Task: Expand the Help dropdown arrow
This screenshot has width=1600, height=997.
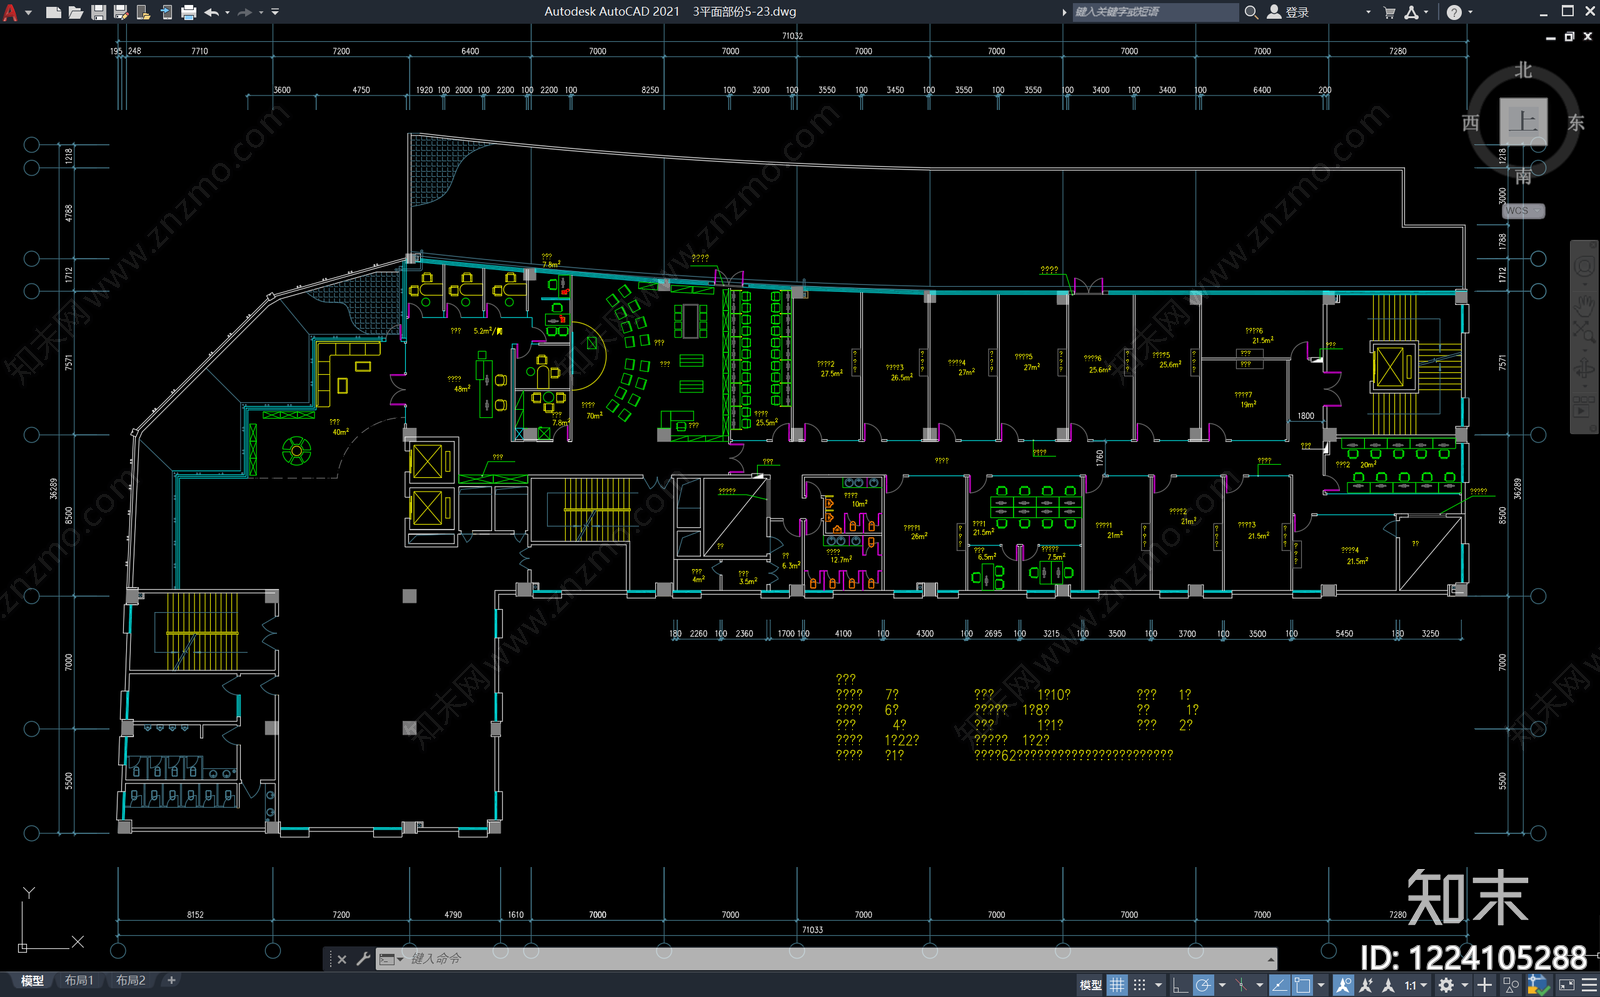Action: pyautogui.click(x=1470, y=12)
